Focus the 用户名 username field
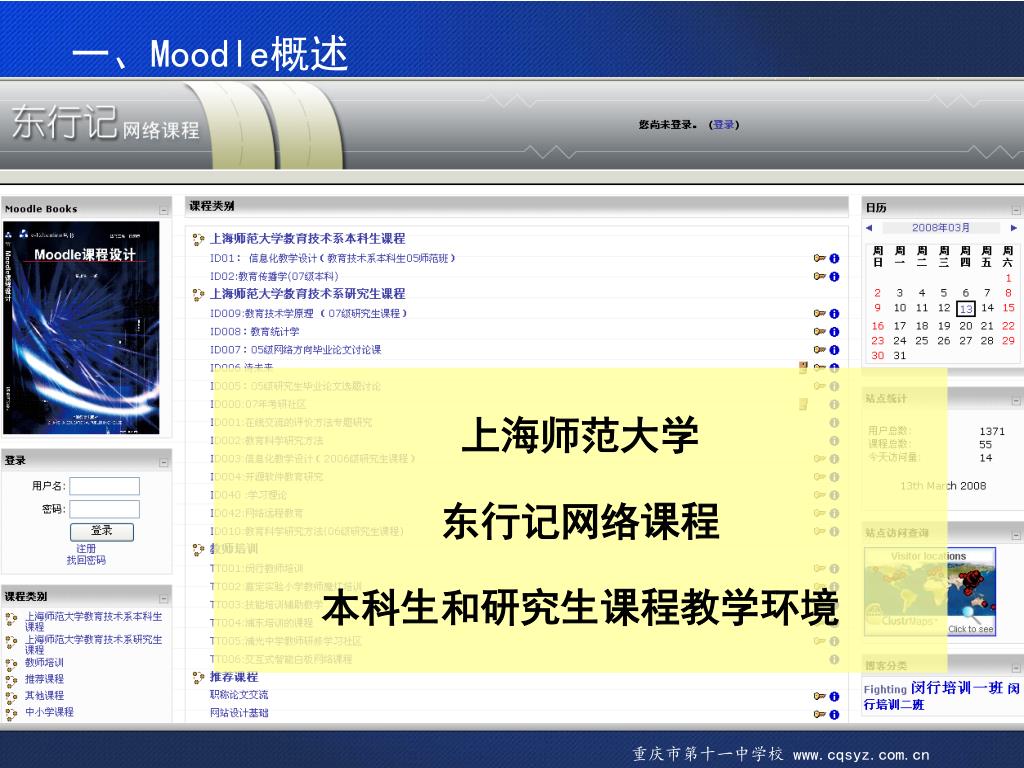The height and width of the screenshot is (768, 1024). point(104,486)
